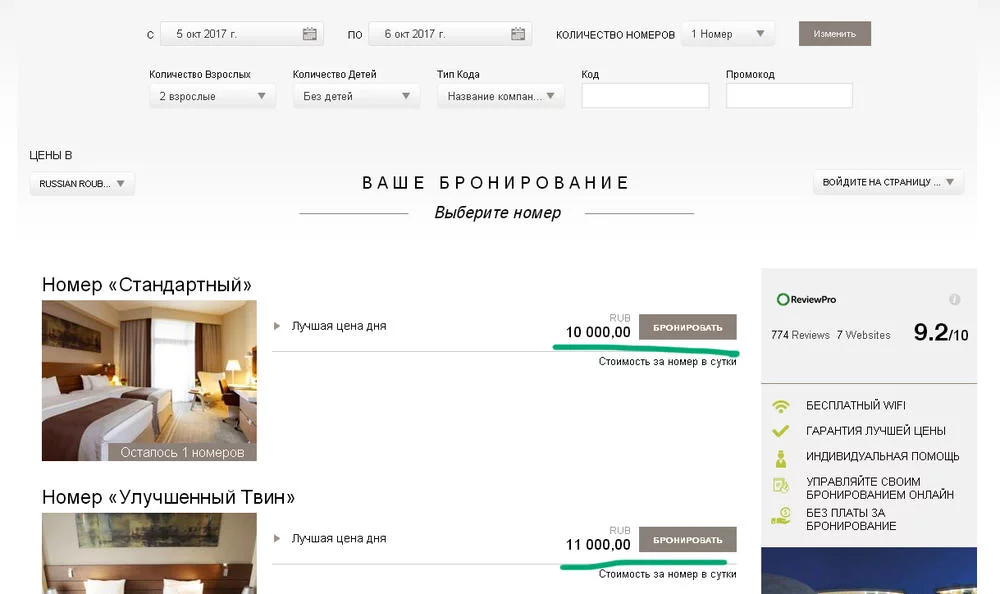The width and height of the screenshot is (1000, 594).
Task: Click the best price guarantee checkmark icon
Action: pos(781,431)
